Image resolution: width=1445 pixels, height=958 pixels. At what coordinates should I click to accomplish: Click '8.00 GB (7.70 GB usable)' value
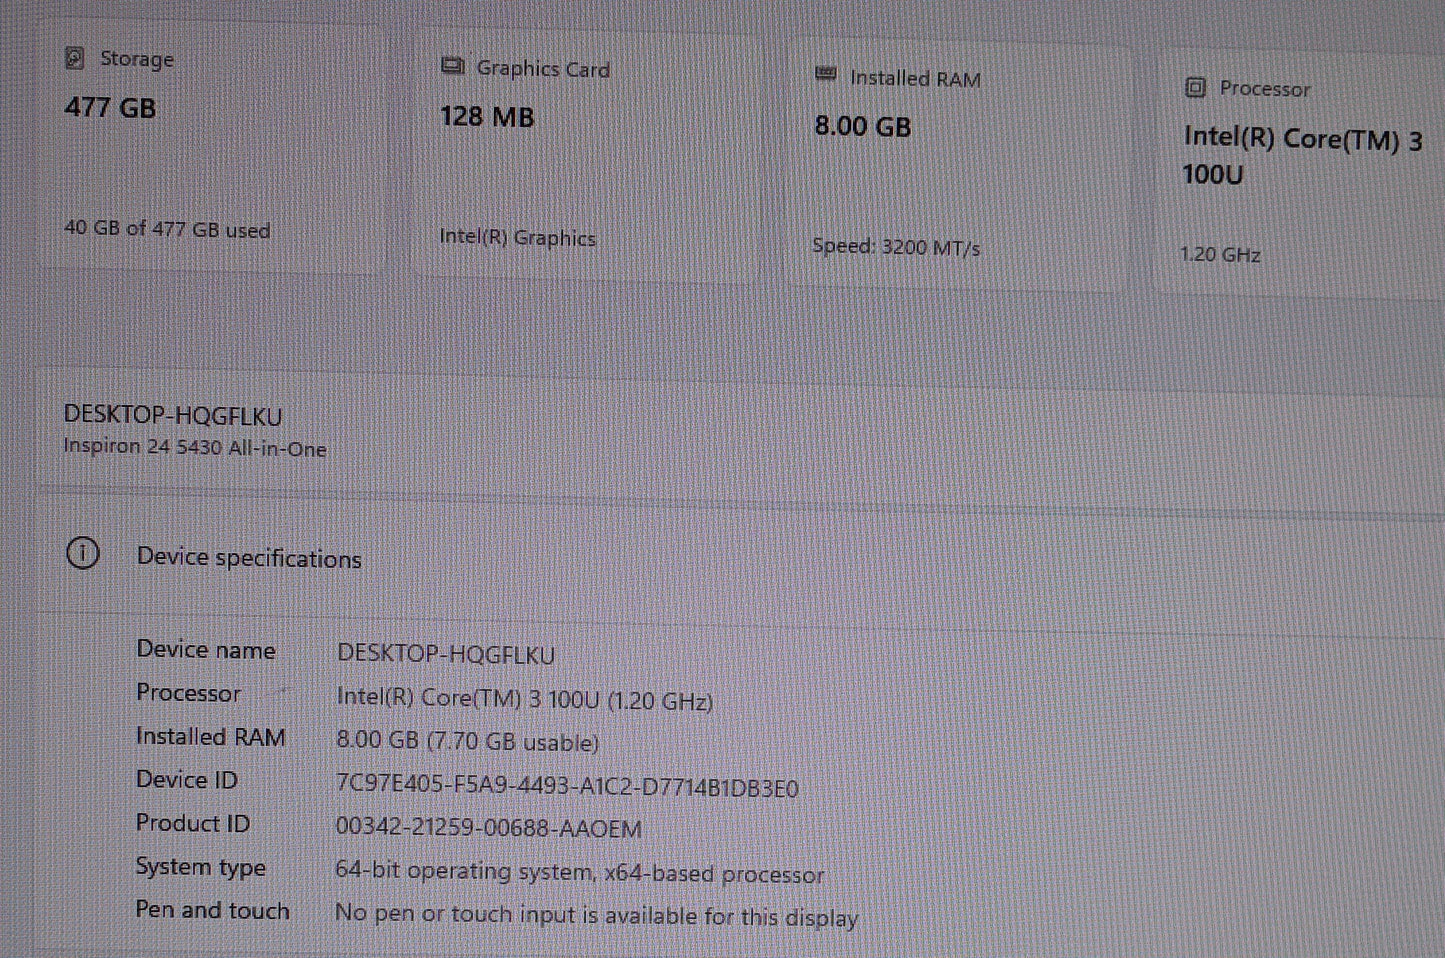click(x=468, y=742)
